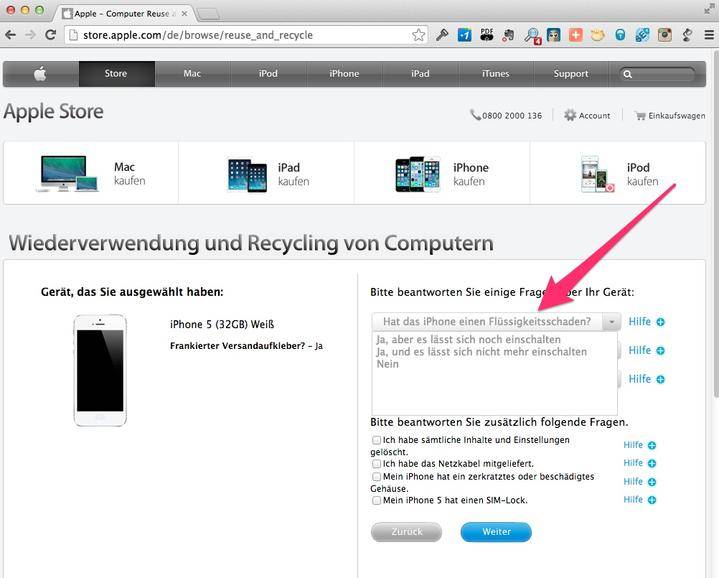Image resolution: width=719 pixels, height=578 pixels.
Task: Click the page icon in address bar
Action: (x=73, y=35)
